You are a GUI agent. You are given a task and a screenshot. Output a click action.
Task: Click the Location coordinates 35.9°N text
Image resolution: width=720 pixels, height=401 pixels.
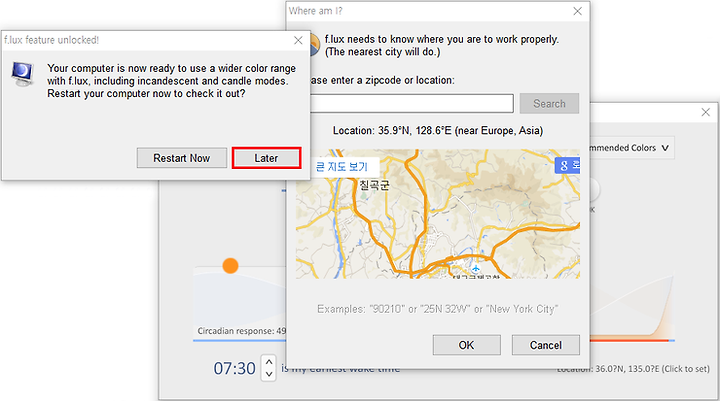pos(438,130)
